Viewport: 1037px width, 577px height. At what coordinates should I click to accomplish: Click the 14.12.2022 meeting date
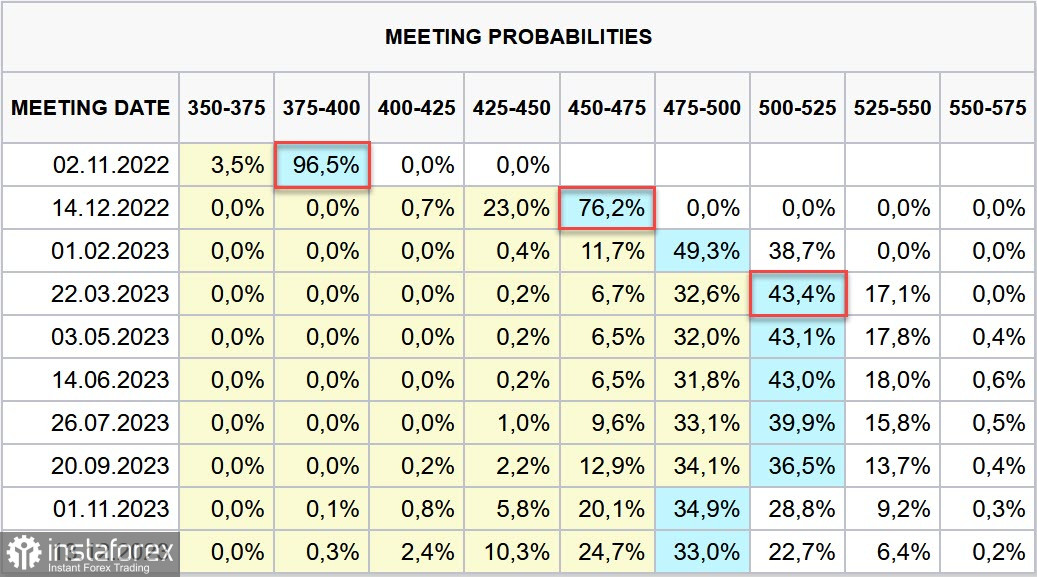[x=110, y=208]
